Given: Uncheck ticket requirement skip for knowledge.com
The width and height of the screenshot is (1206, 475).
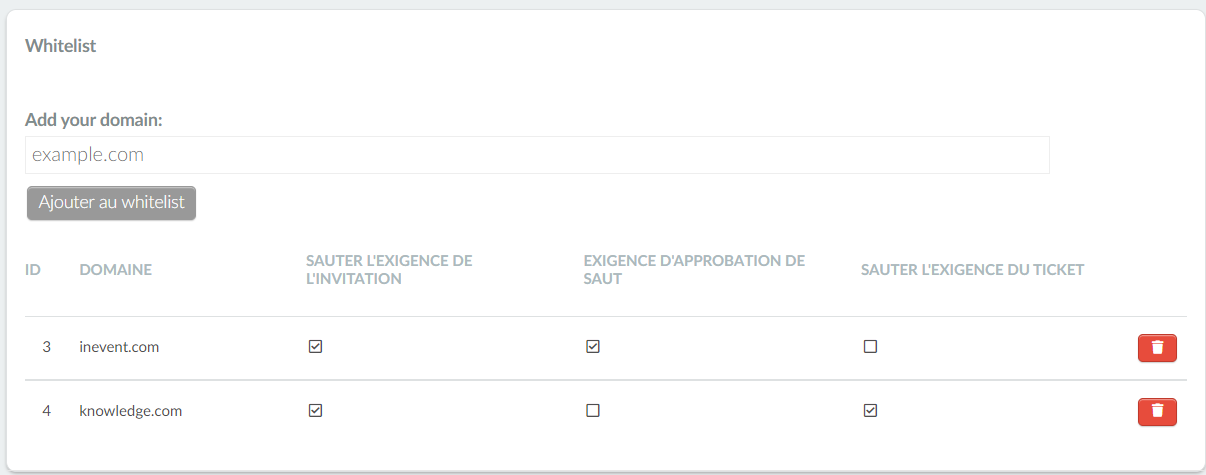Looking at the screenshot, I should pos(870,410).
